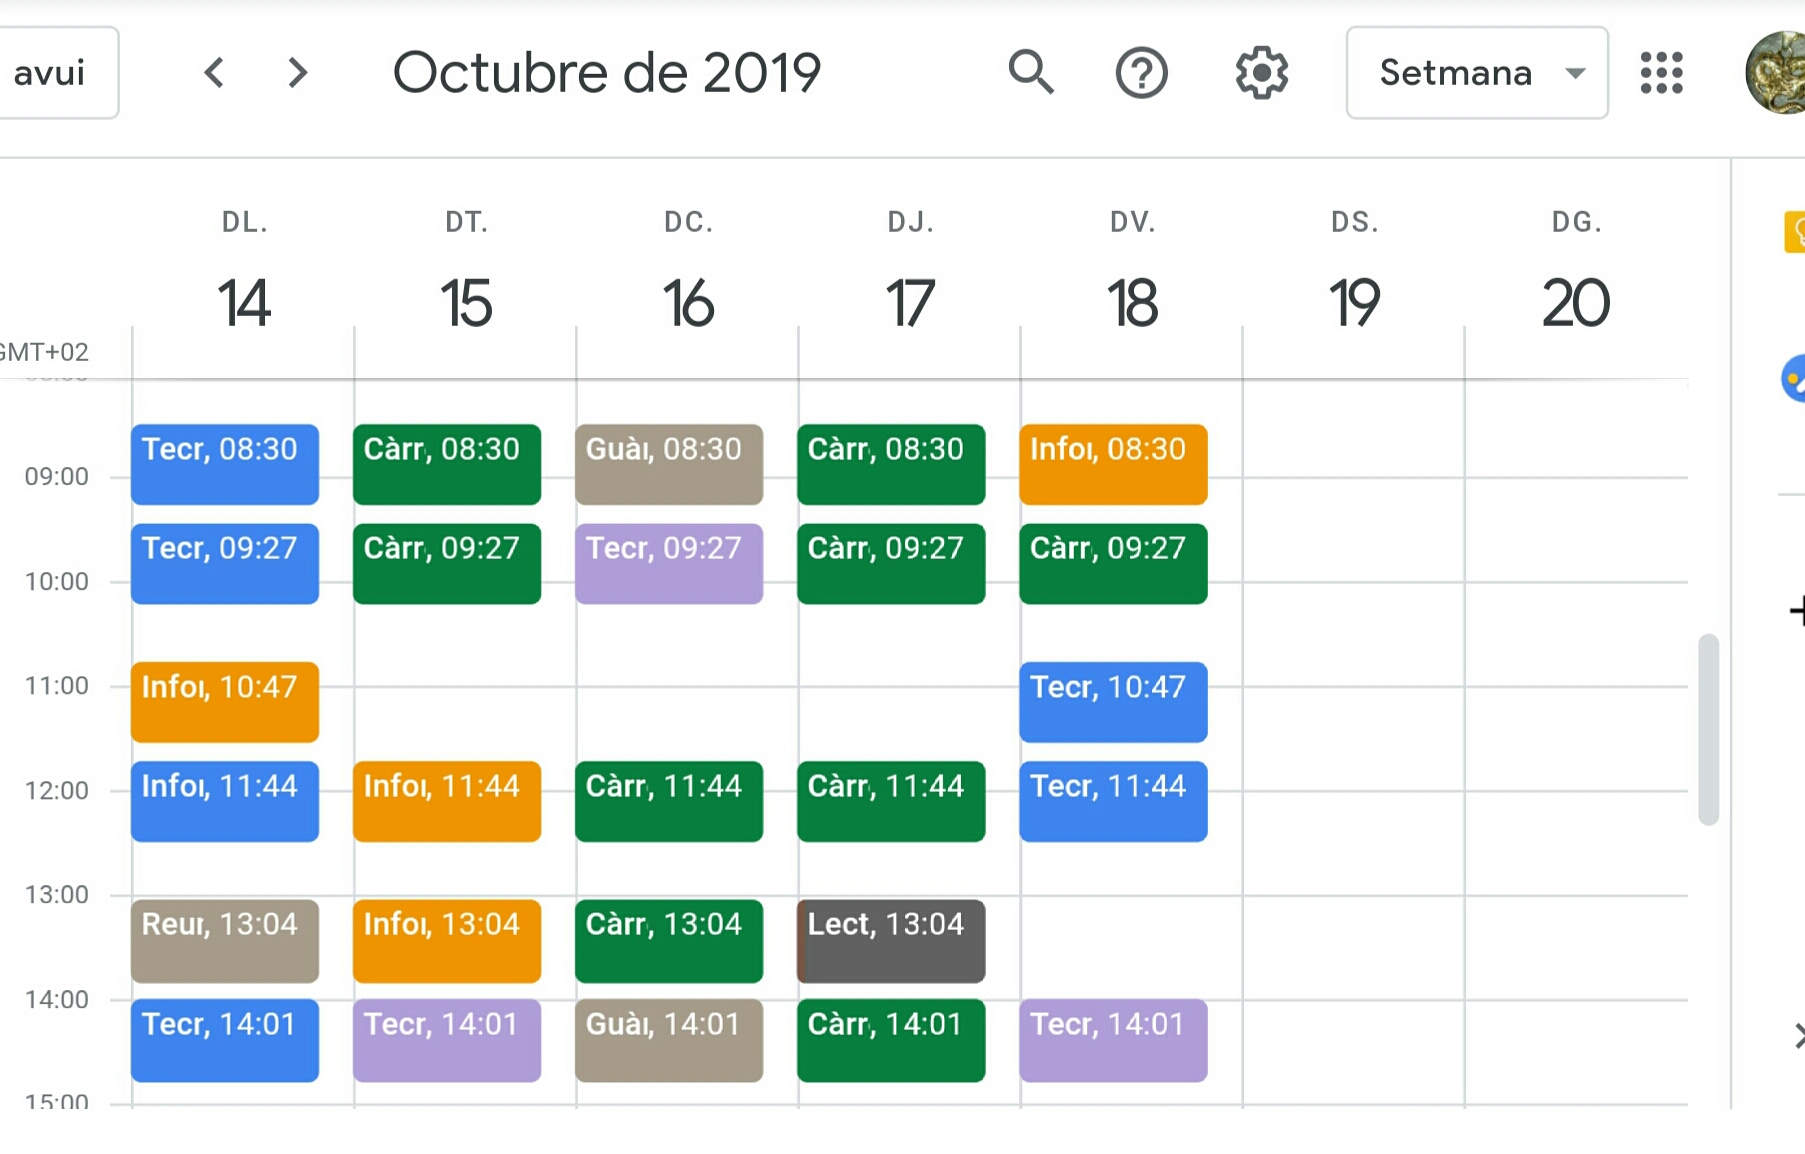The height and width of the screenshot is (1154, 1805).
Task: Open the settings gear menu
Action: tap(1262, 72)
